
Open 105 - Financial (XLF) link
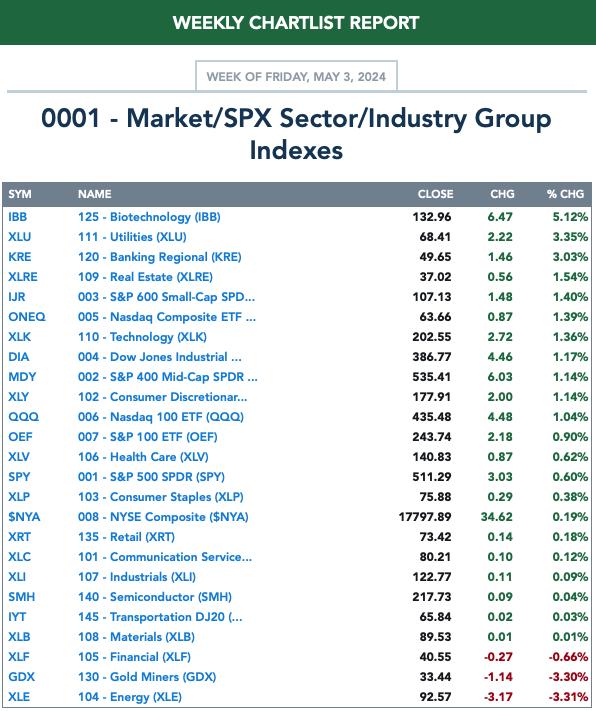tap(134, 657)
